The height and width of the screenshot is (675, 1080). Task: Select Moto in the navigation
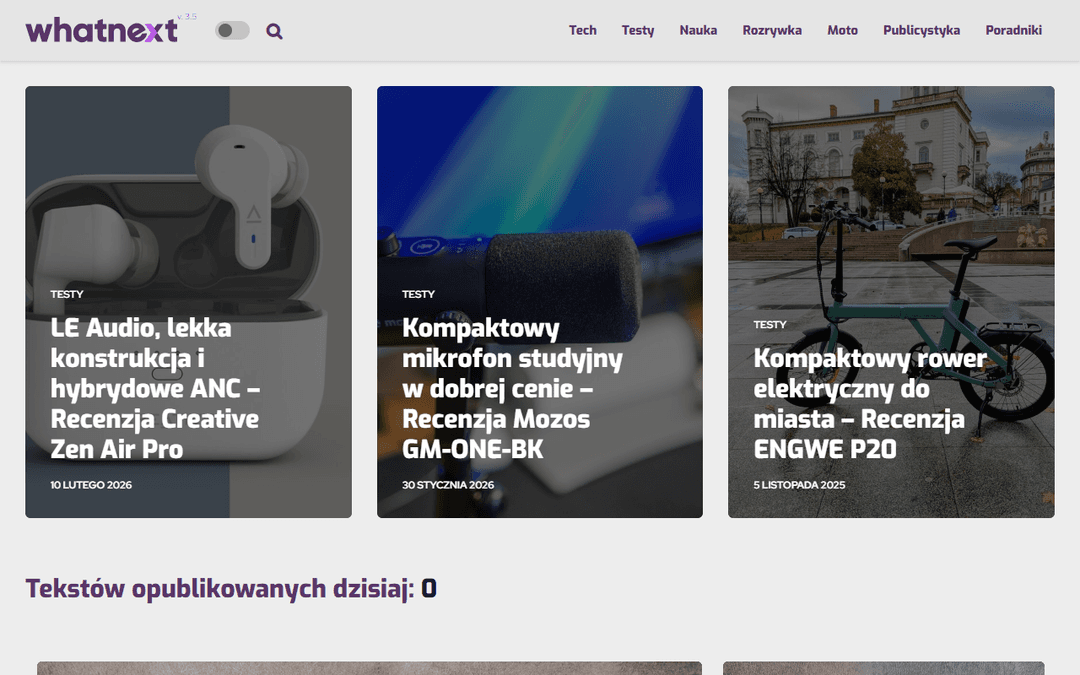click(842, 30)
